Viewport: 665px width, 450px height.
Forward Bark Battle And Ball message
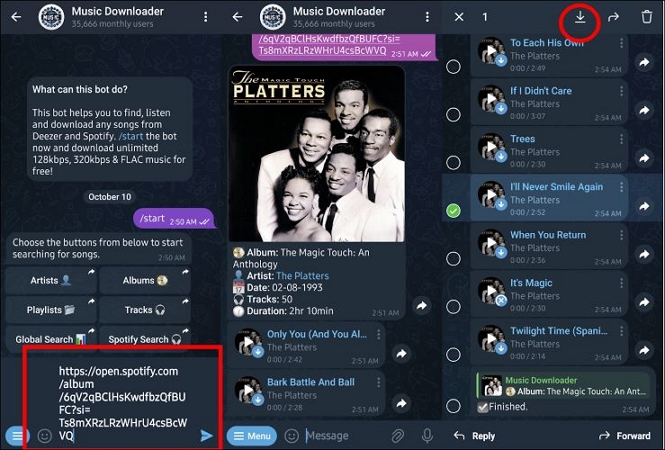pyautogui.click(x=401, y=403)
